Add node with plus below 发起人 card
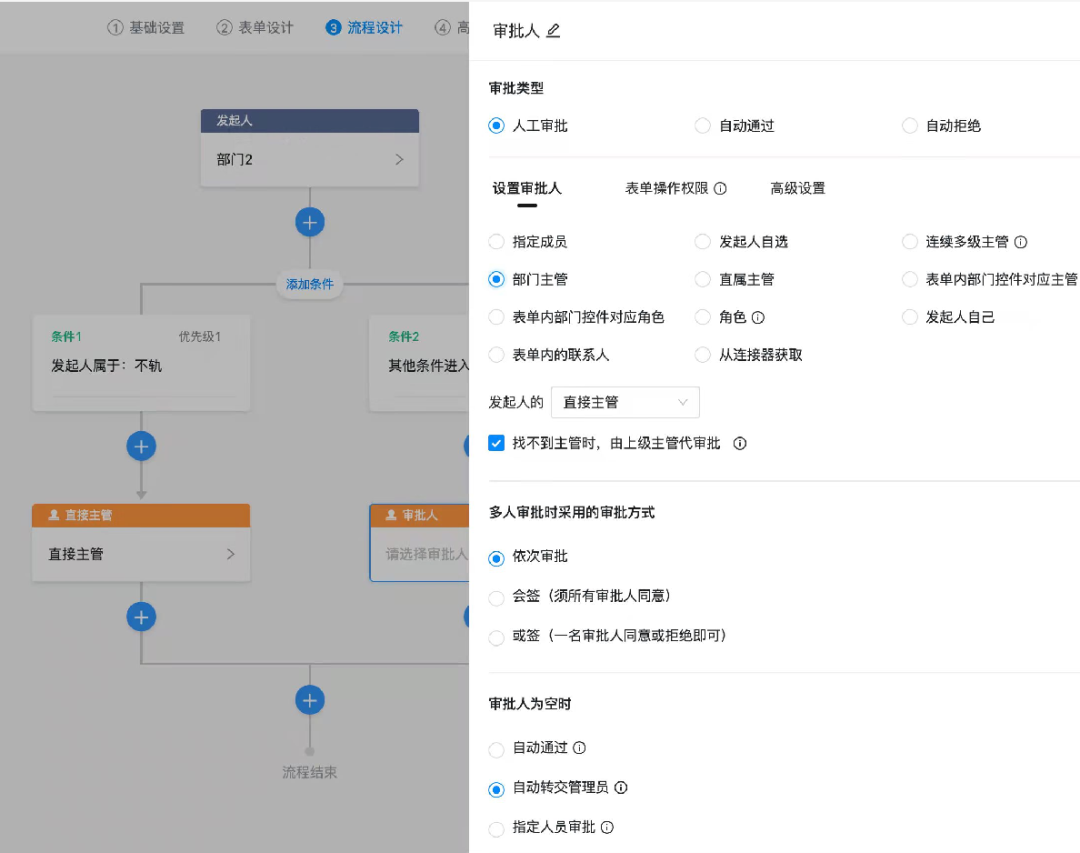 click(310, 223)
